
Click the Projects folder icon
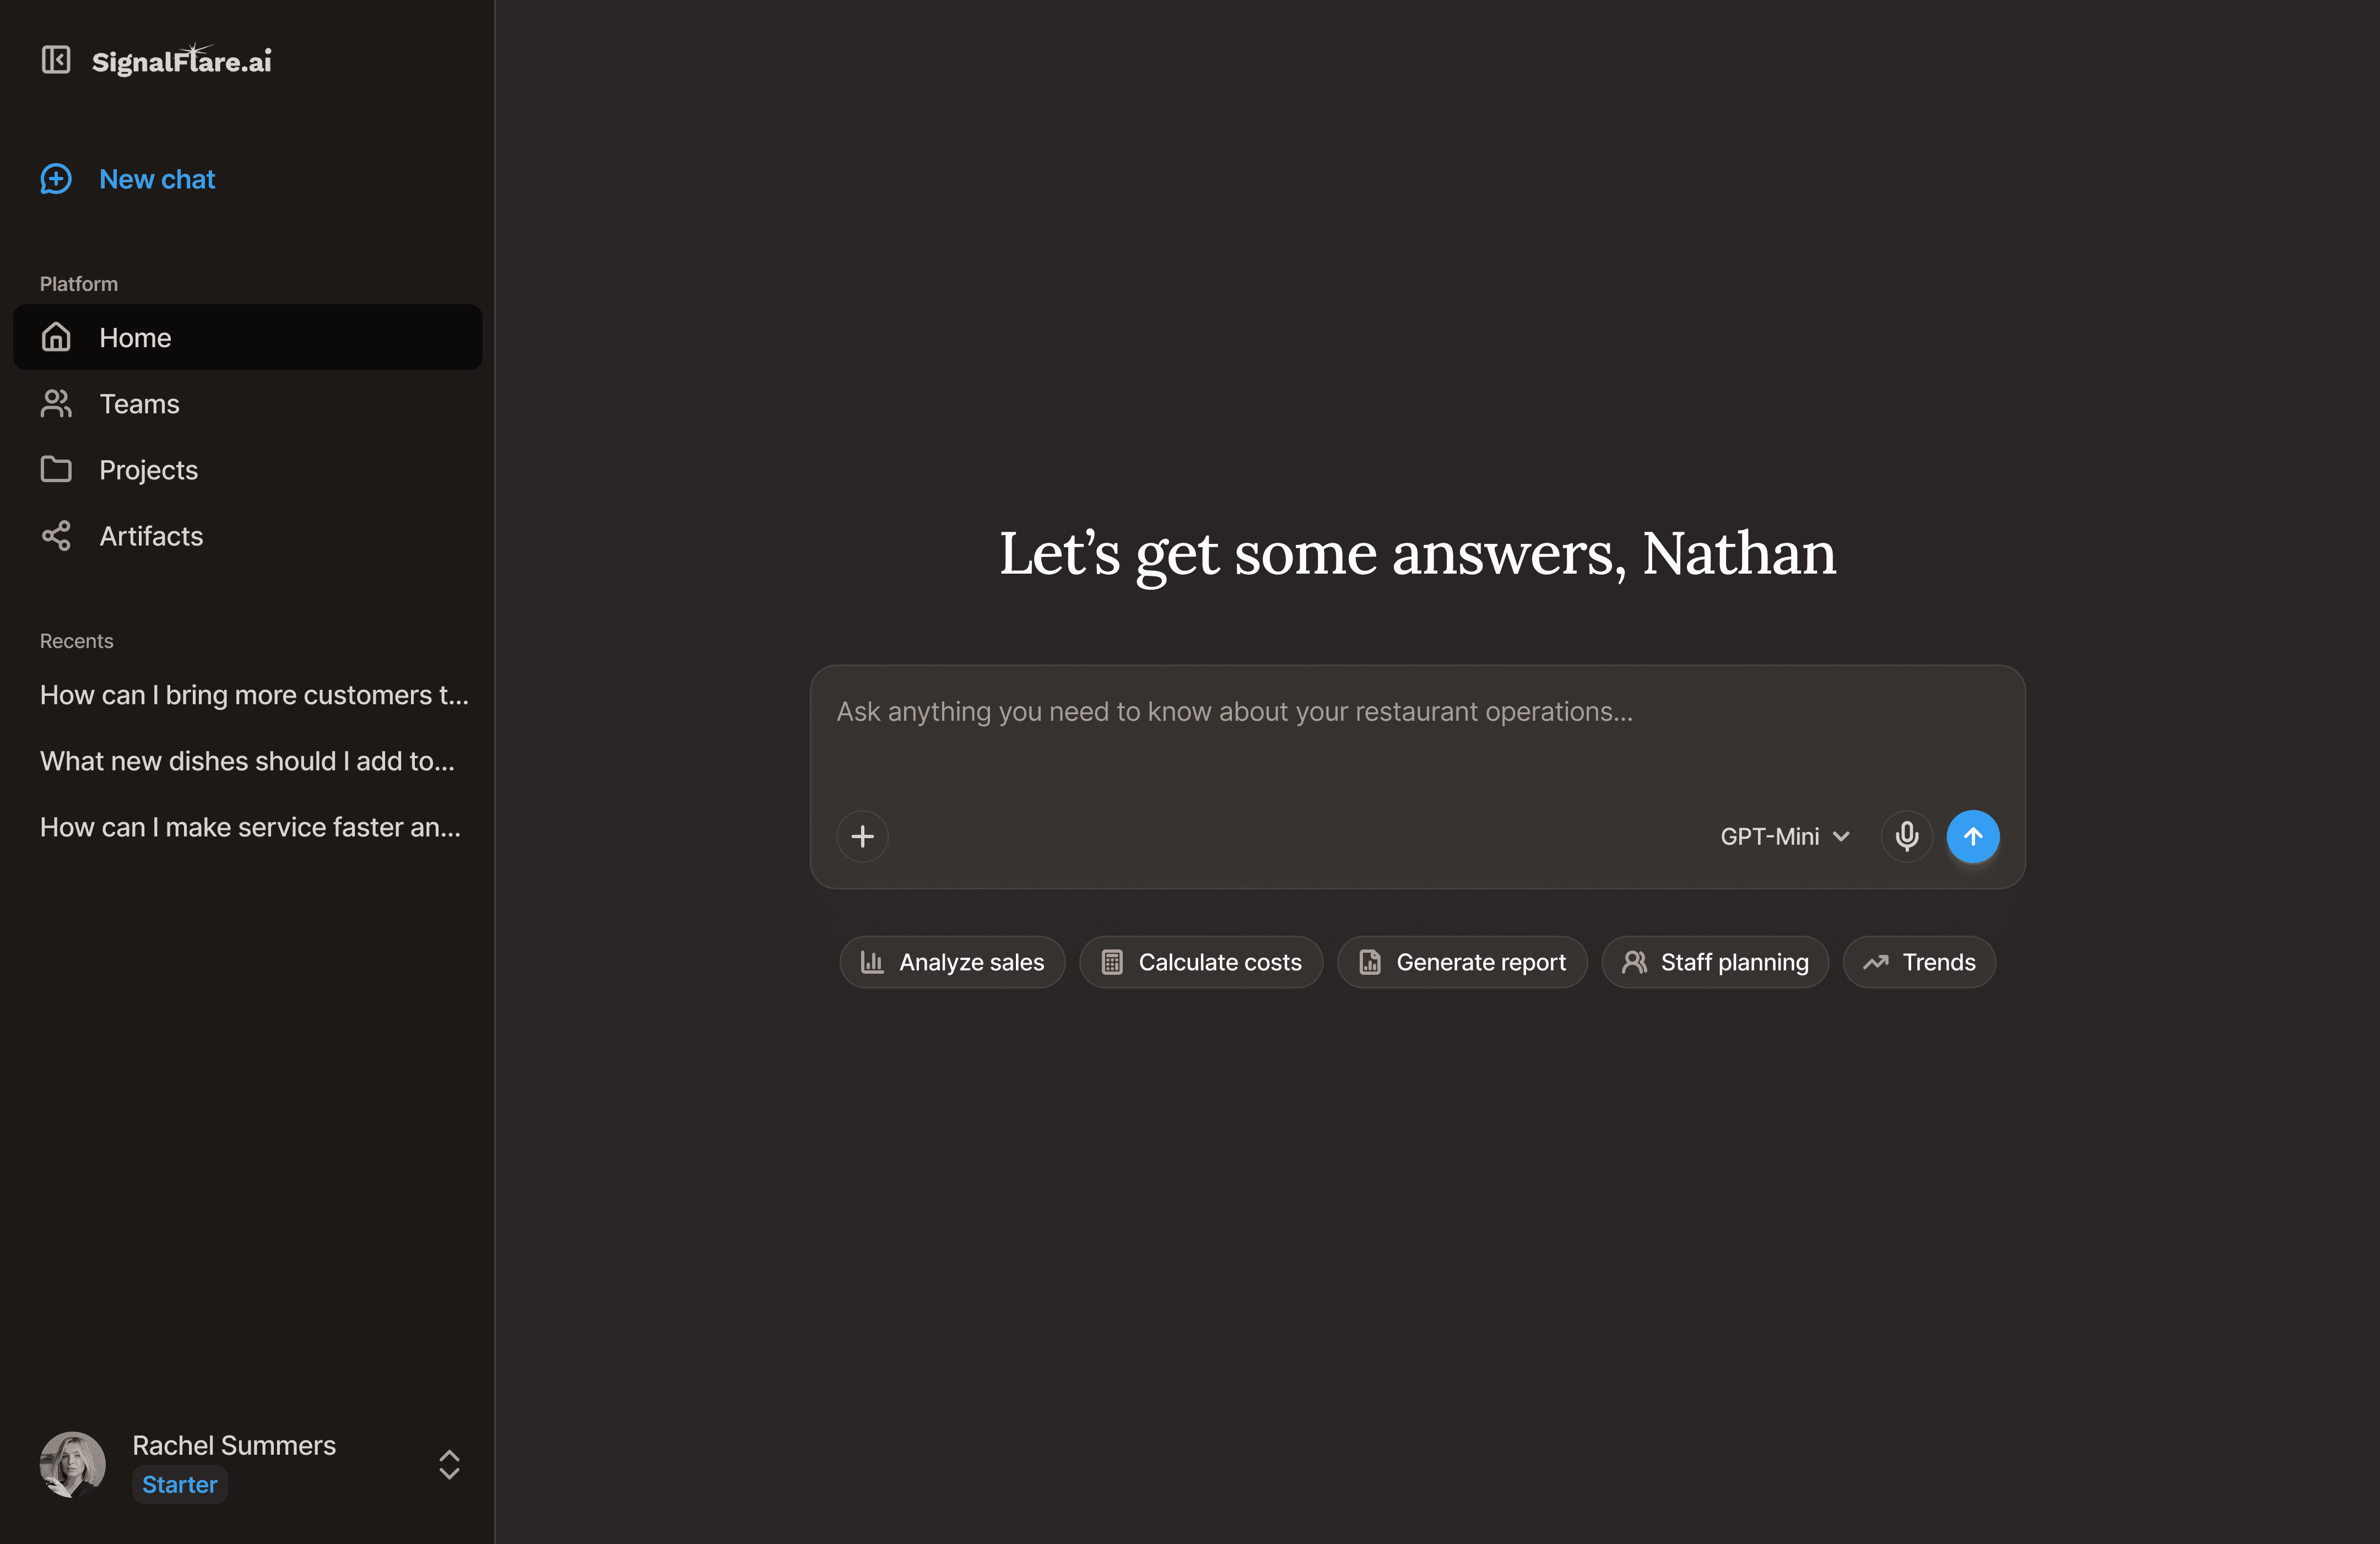pyautogui.click(x=56, y=470)
